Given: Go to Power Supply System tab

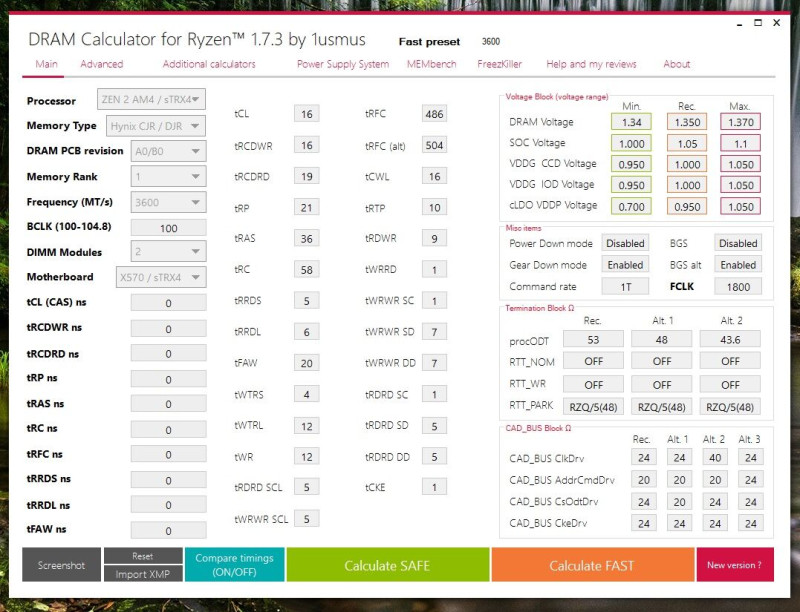Looking at the screenshot, I should tap(343, 64).
